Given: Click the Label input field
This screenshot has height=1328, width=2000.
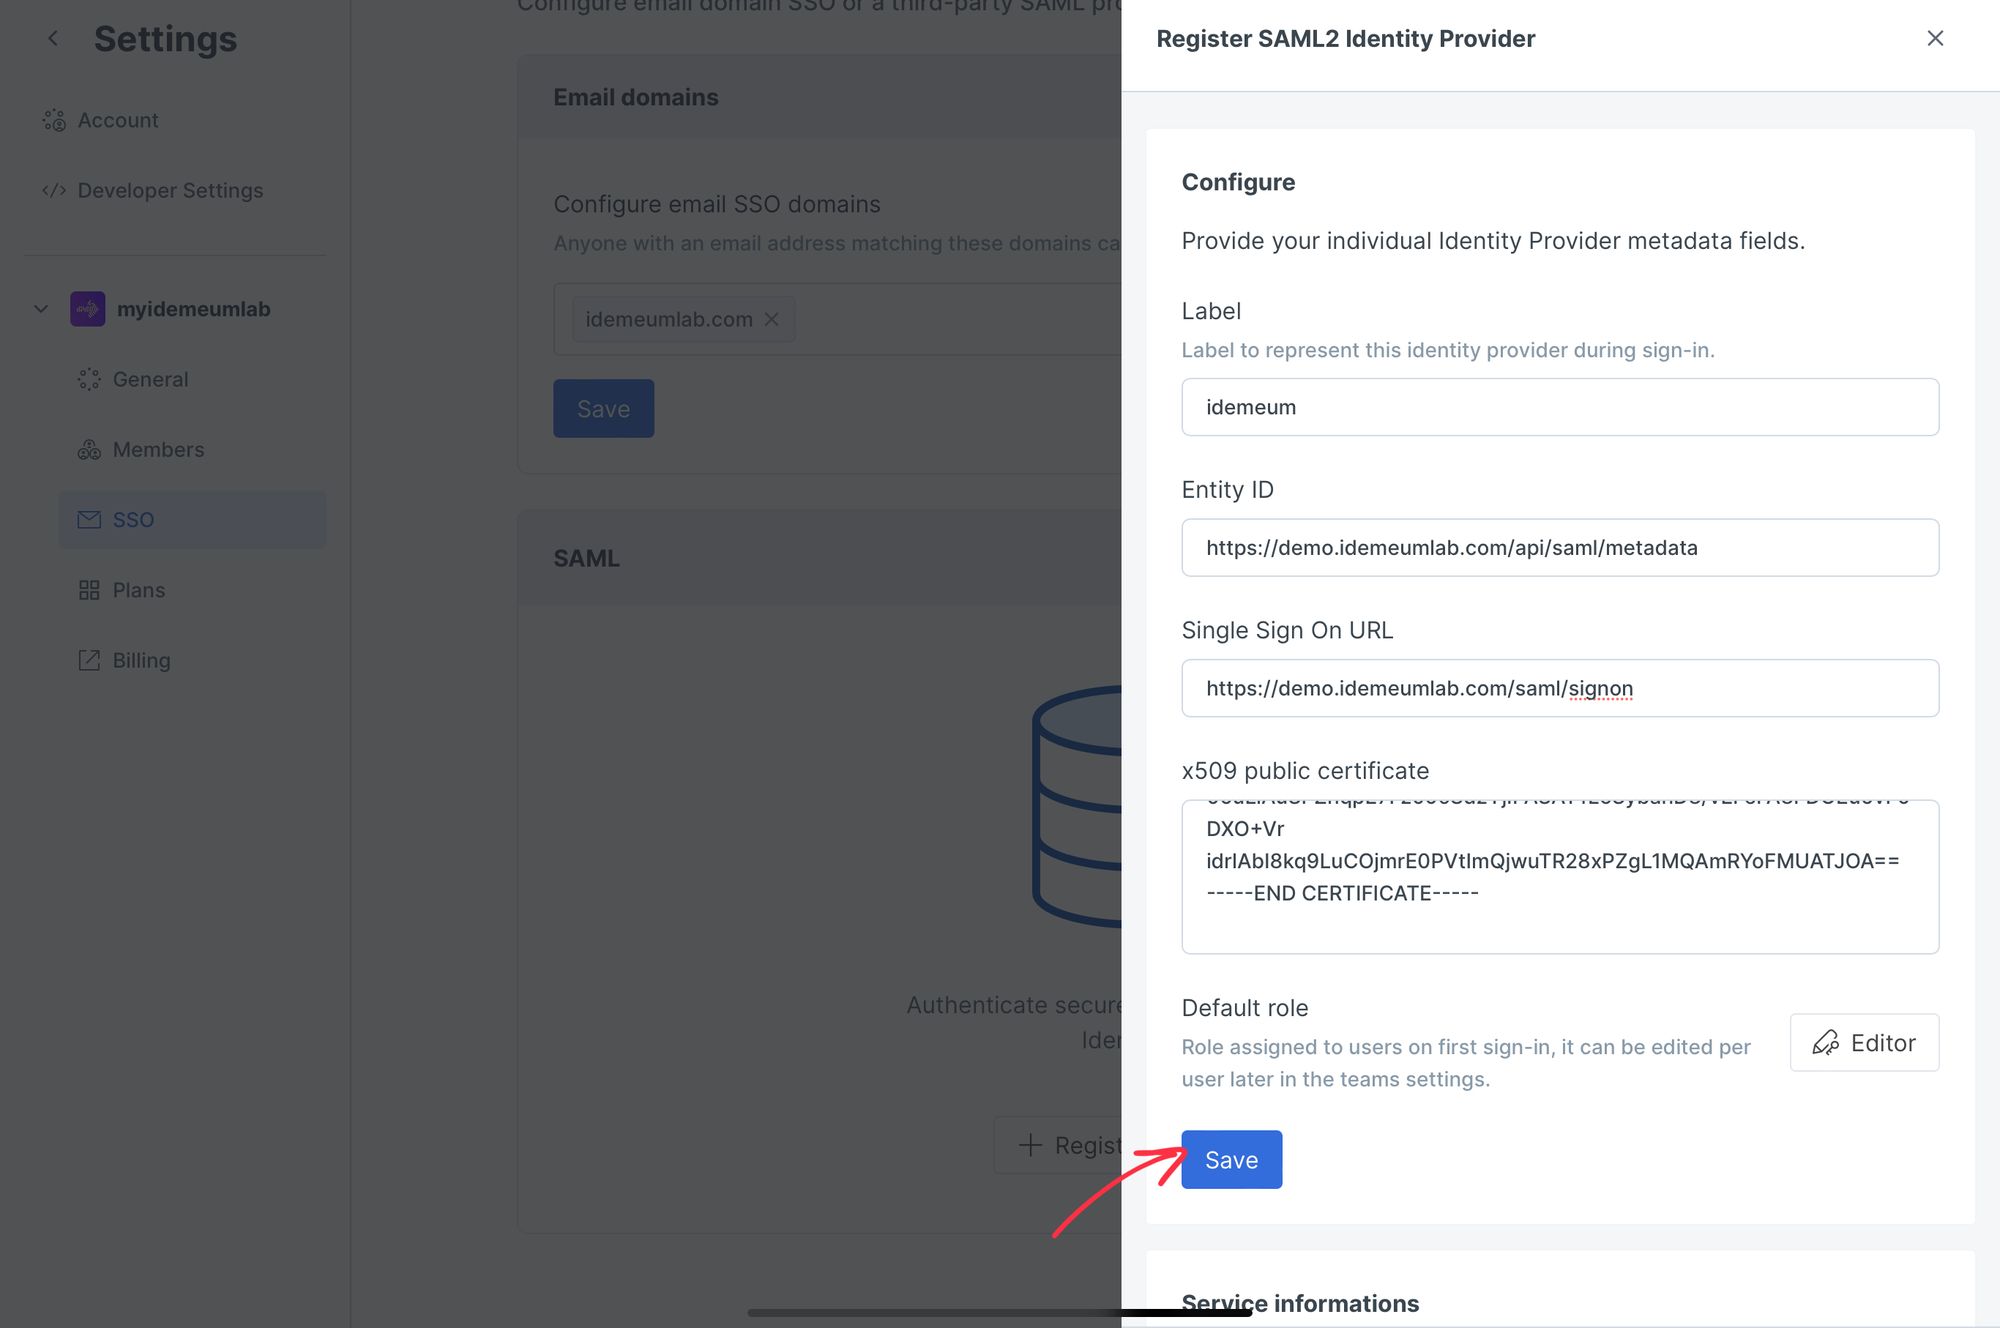Looking at the screenshot, I should coord(1560,407).
